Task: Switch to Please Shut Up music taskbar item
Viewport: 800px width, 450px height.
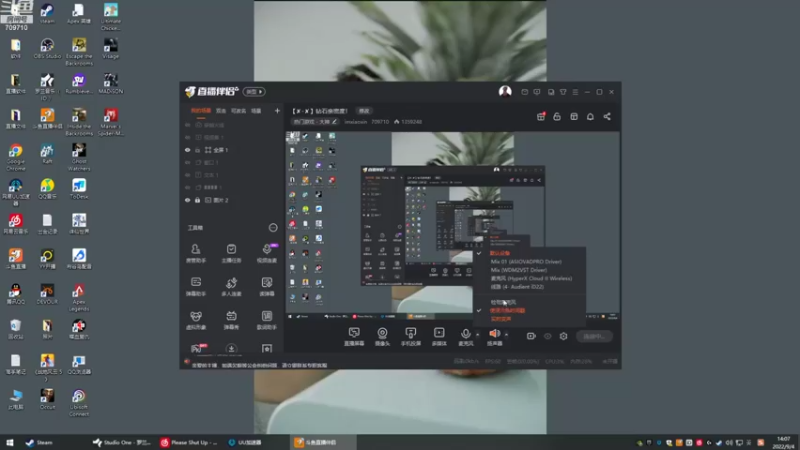Action: pos(189,442)
